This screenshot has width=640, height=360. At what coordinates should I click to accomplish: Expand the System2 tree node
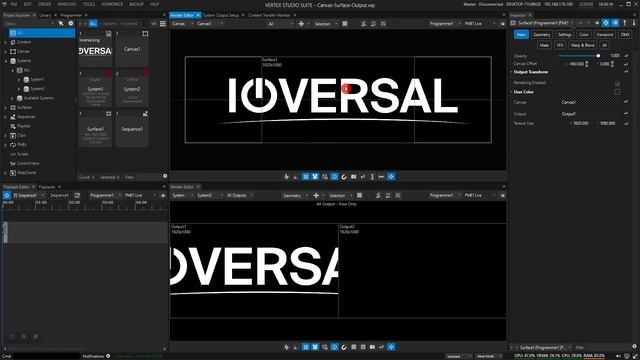point(19,89)
